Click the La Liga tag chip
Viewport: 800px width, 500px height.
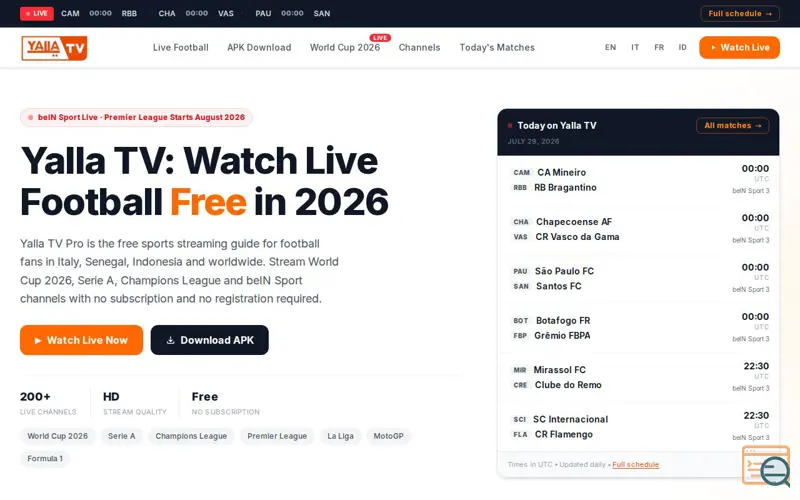point(340,436)
